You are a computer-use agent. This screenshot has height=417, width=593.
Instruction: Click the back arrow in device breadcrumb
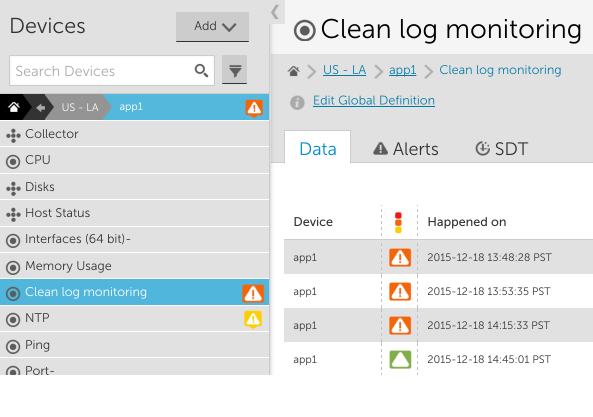click(40, 108)
